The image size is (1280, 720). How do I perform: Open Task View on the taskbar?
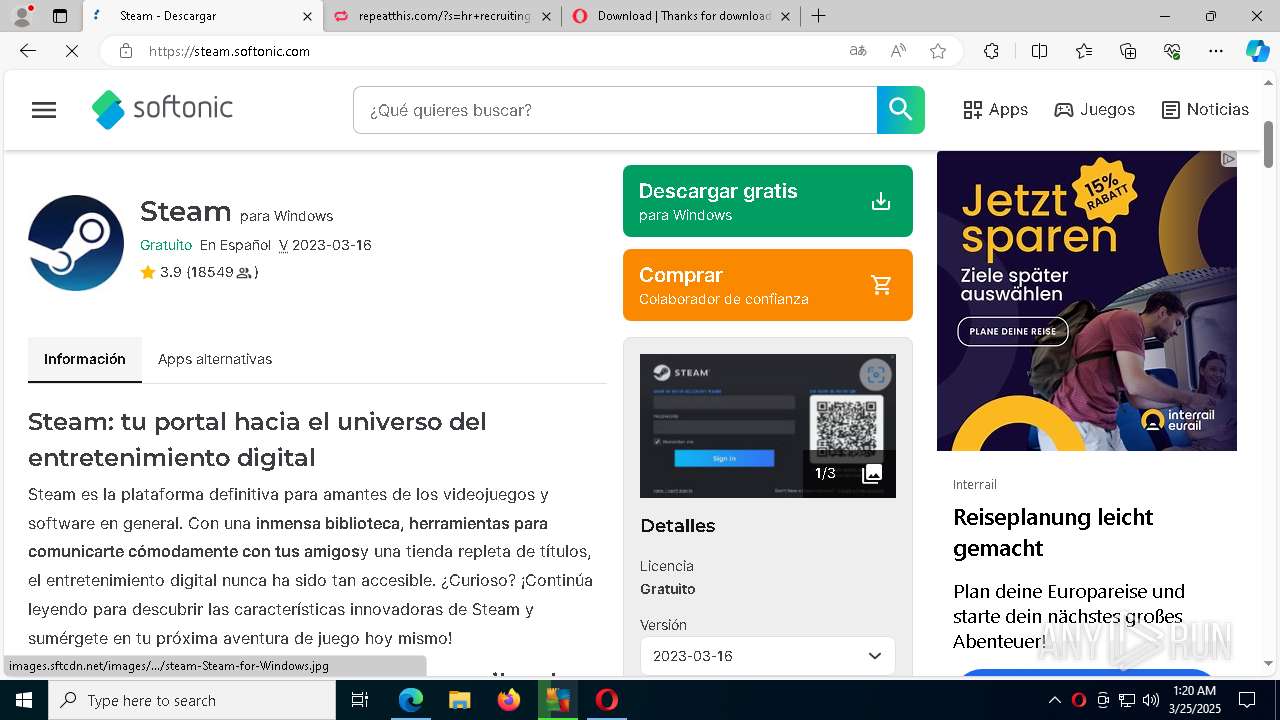pyautogui.click(x=360, y=700)
